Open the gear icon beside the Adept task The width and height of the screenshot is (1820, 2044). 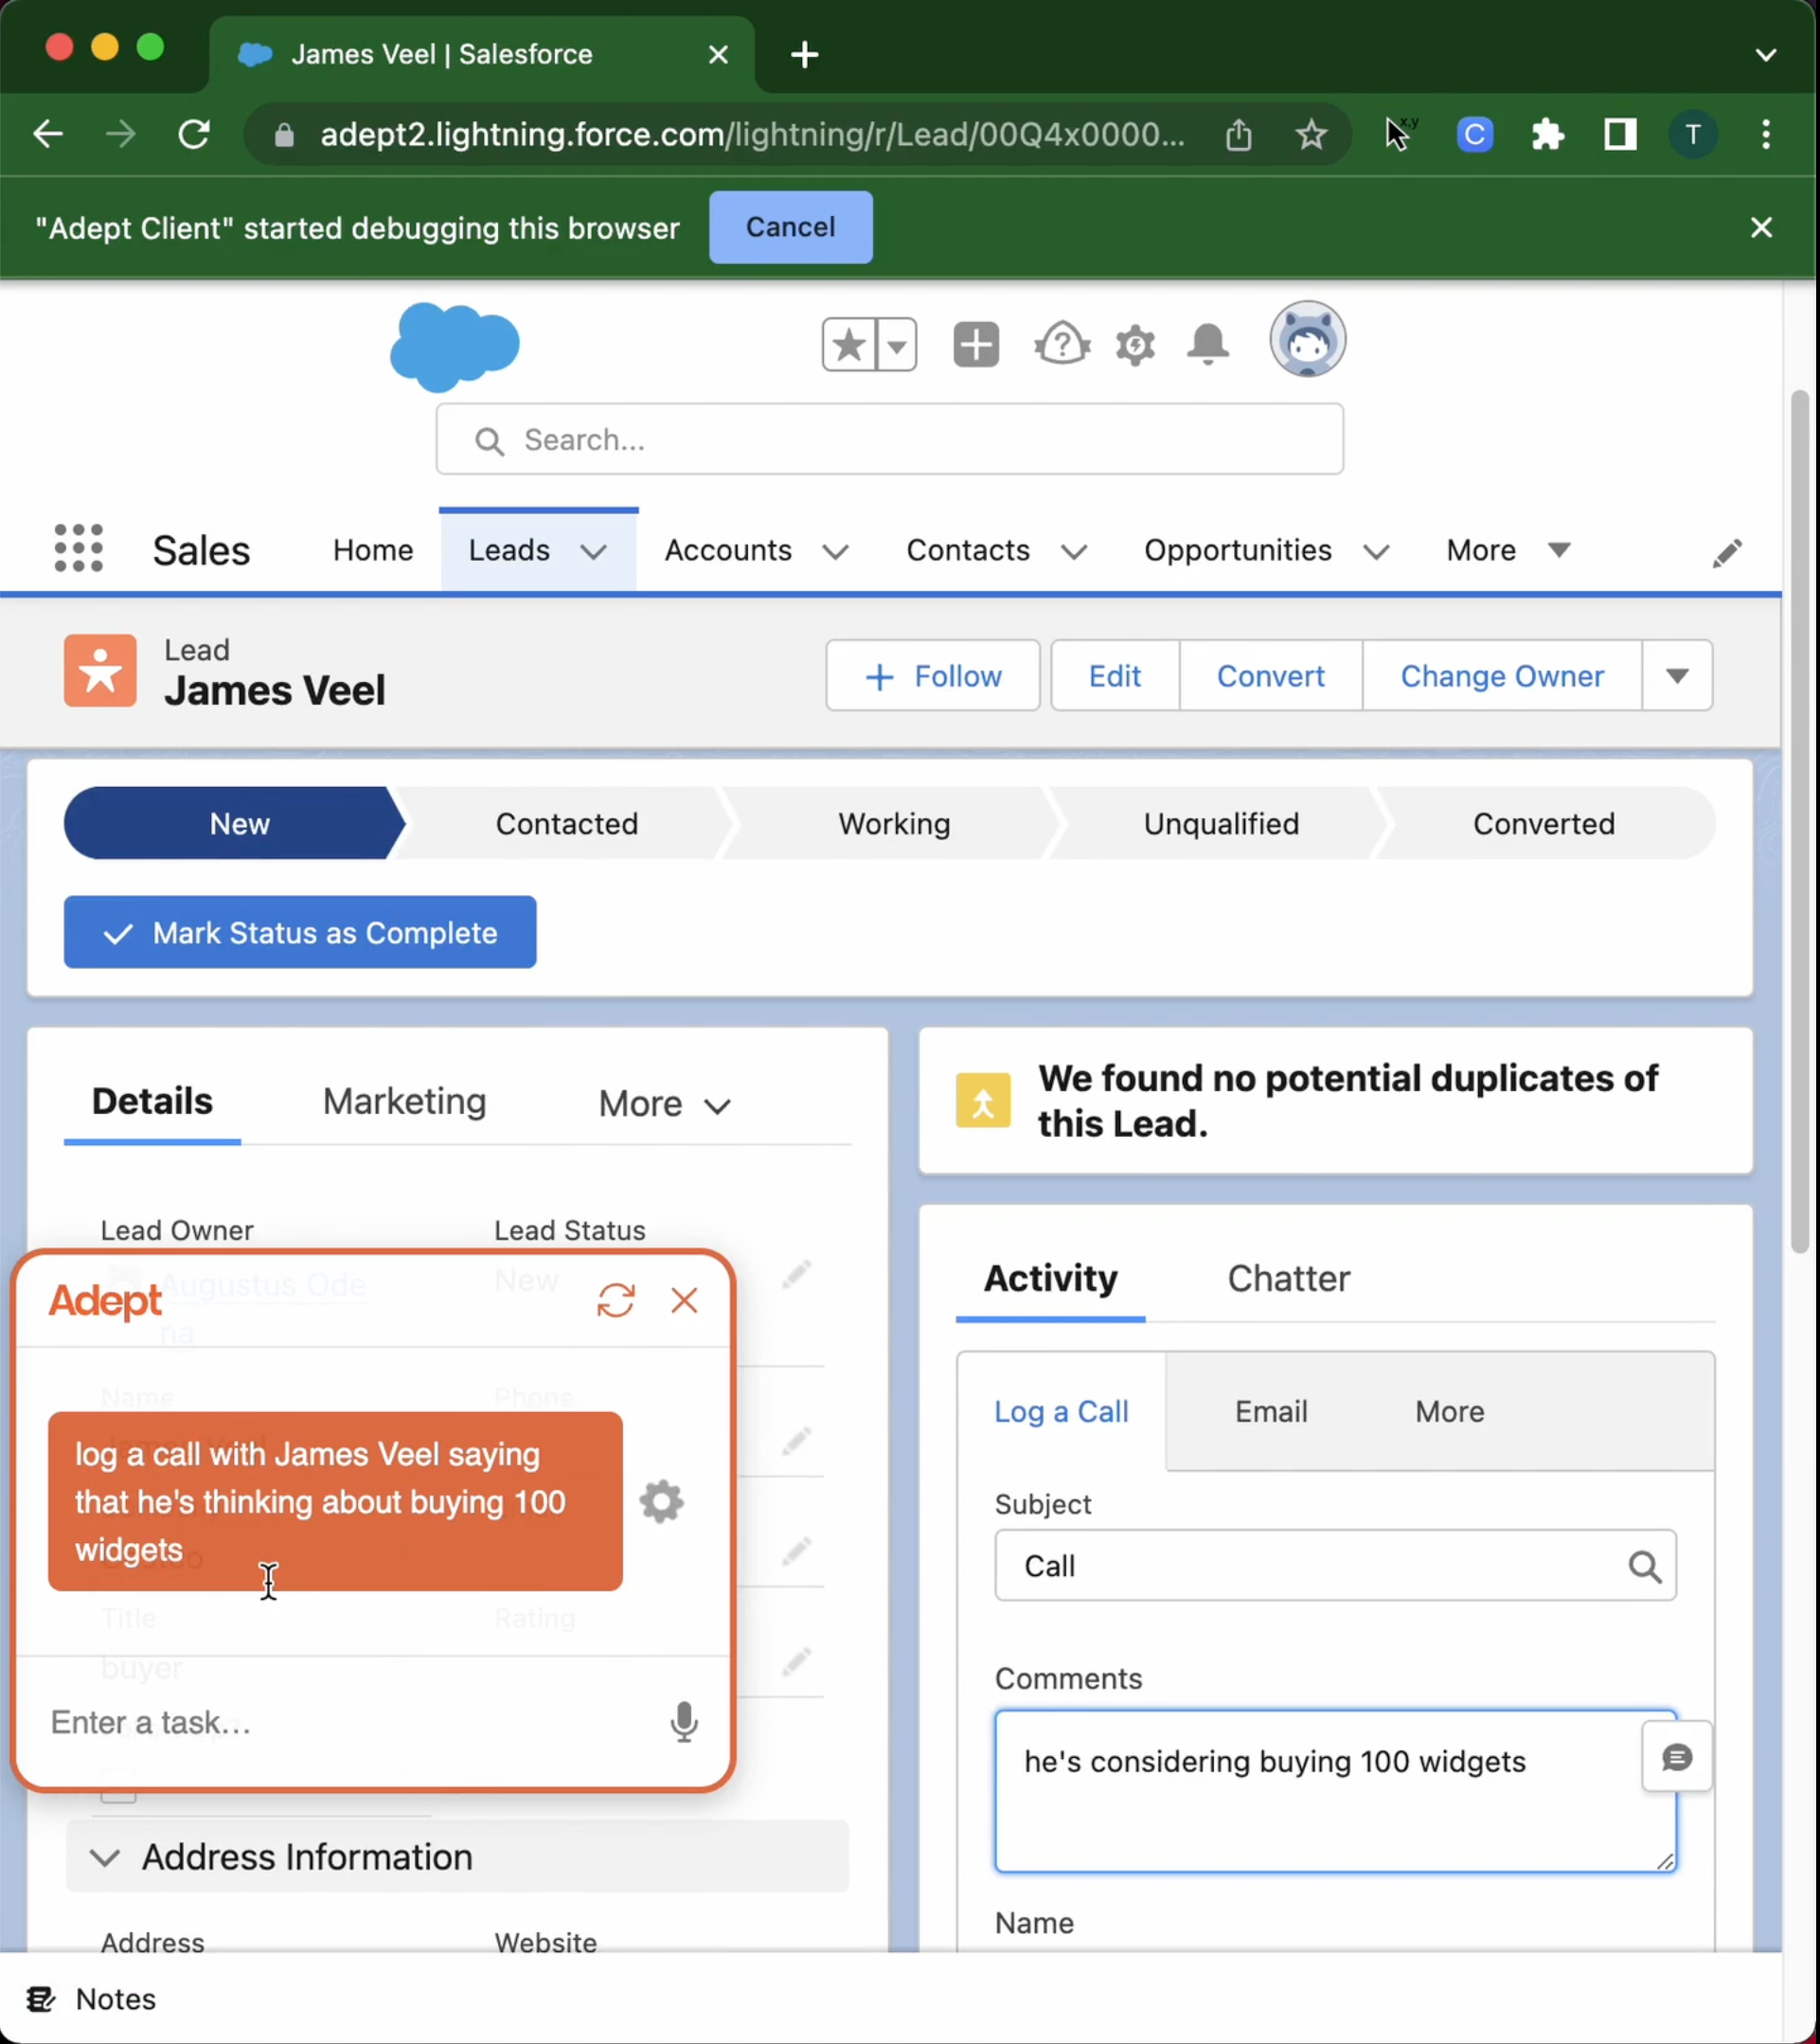661,1501
